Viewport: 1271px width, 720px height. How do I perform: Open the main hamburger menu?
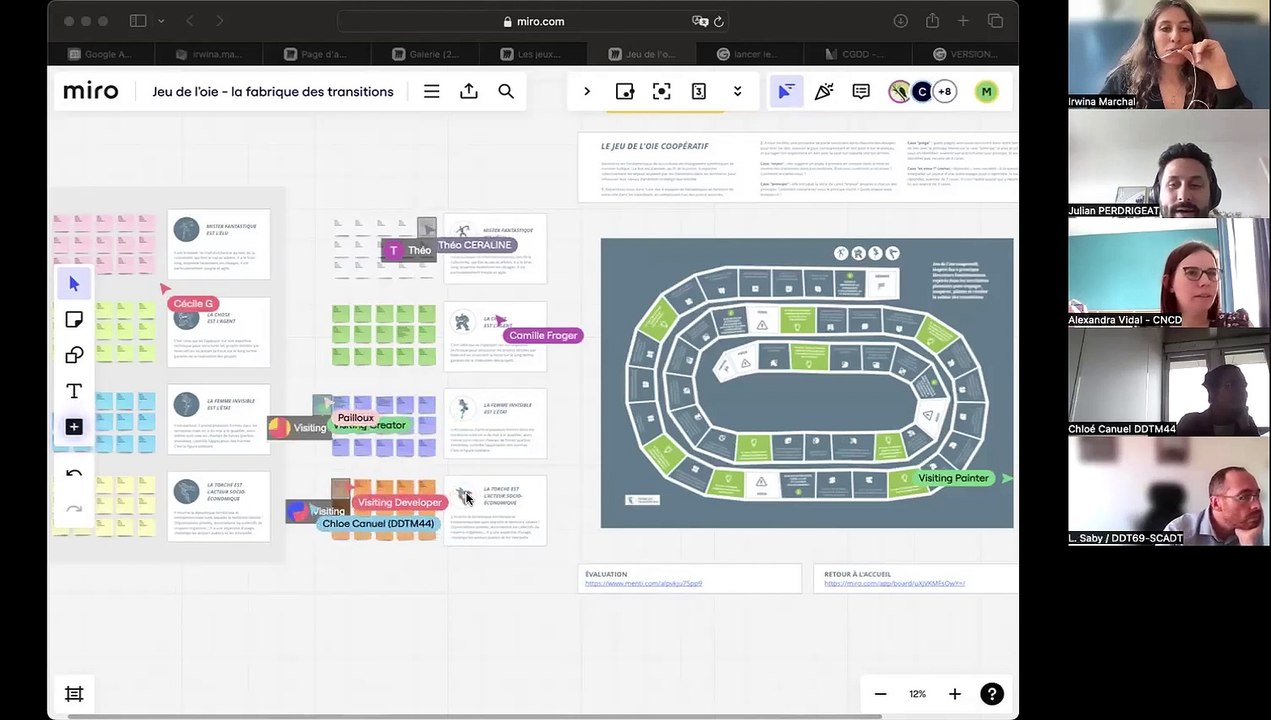tap(431, 92)
